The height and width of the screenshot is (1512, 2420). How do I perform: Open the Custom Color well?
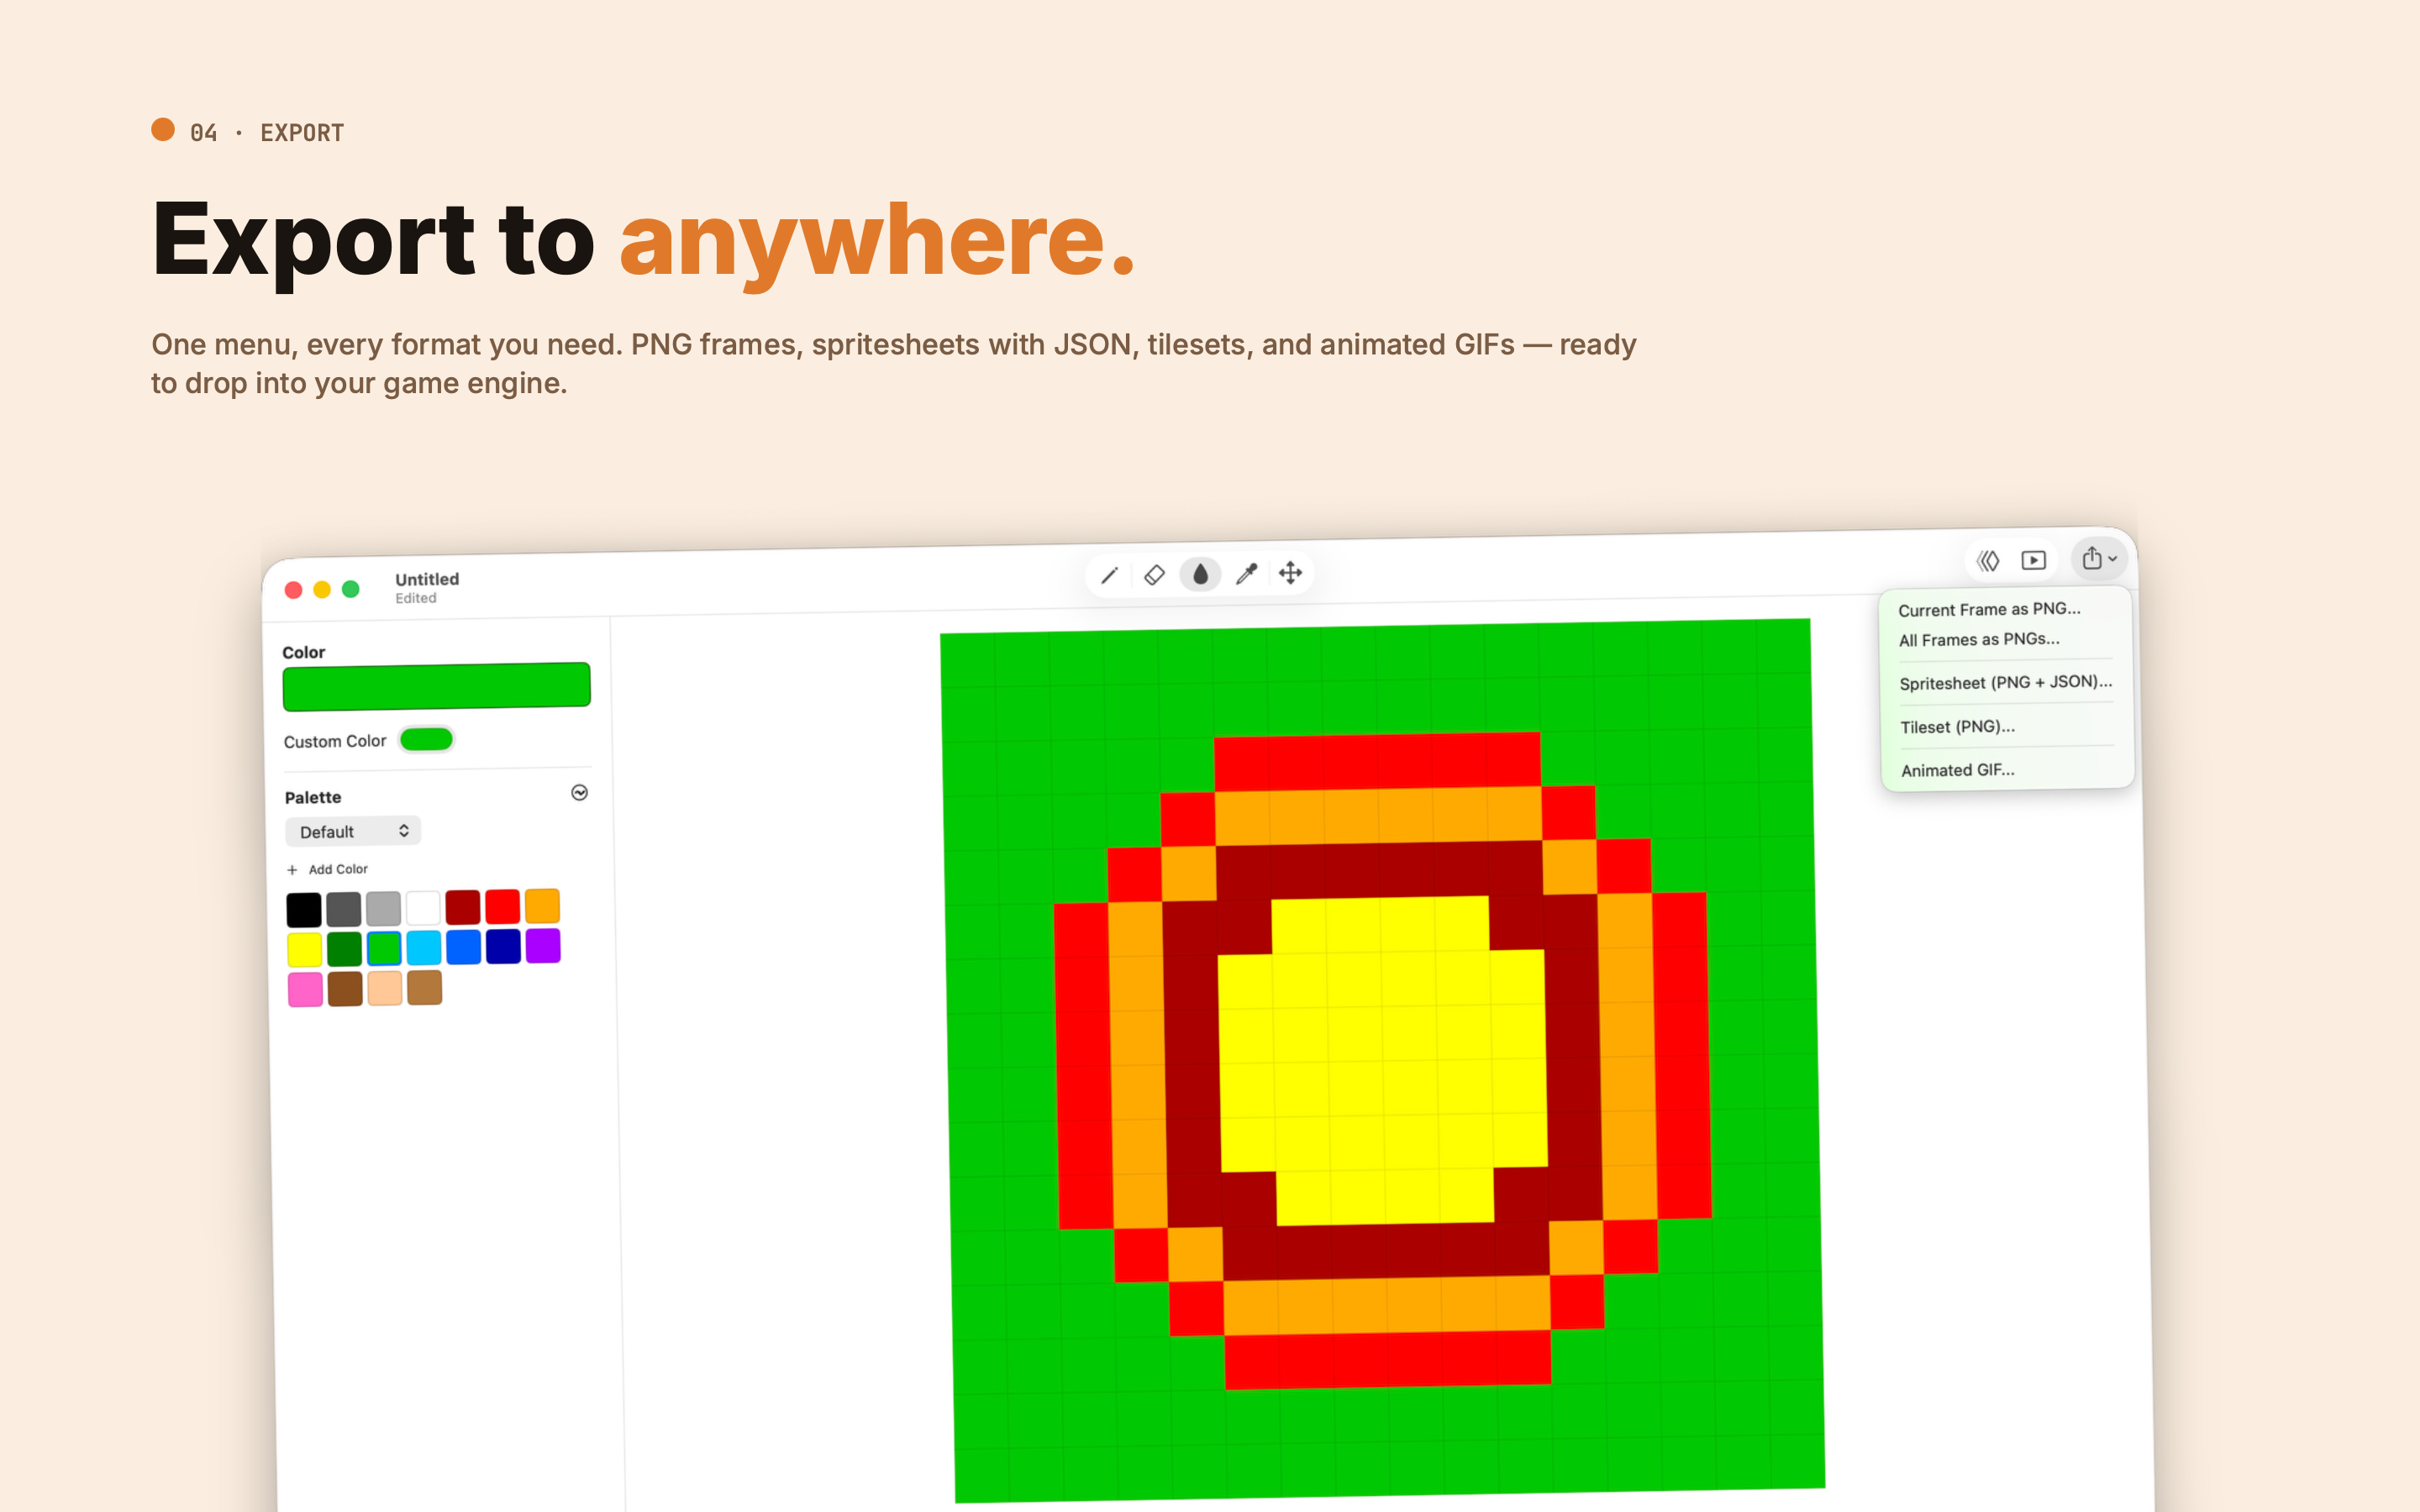coord(427,740)
